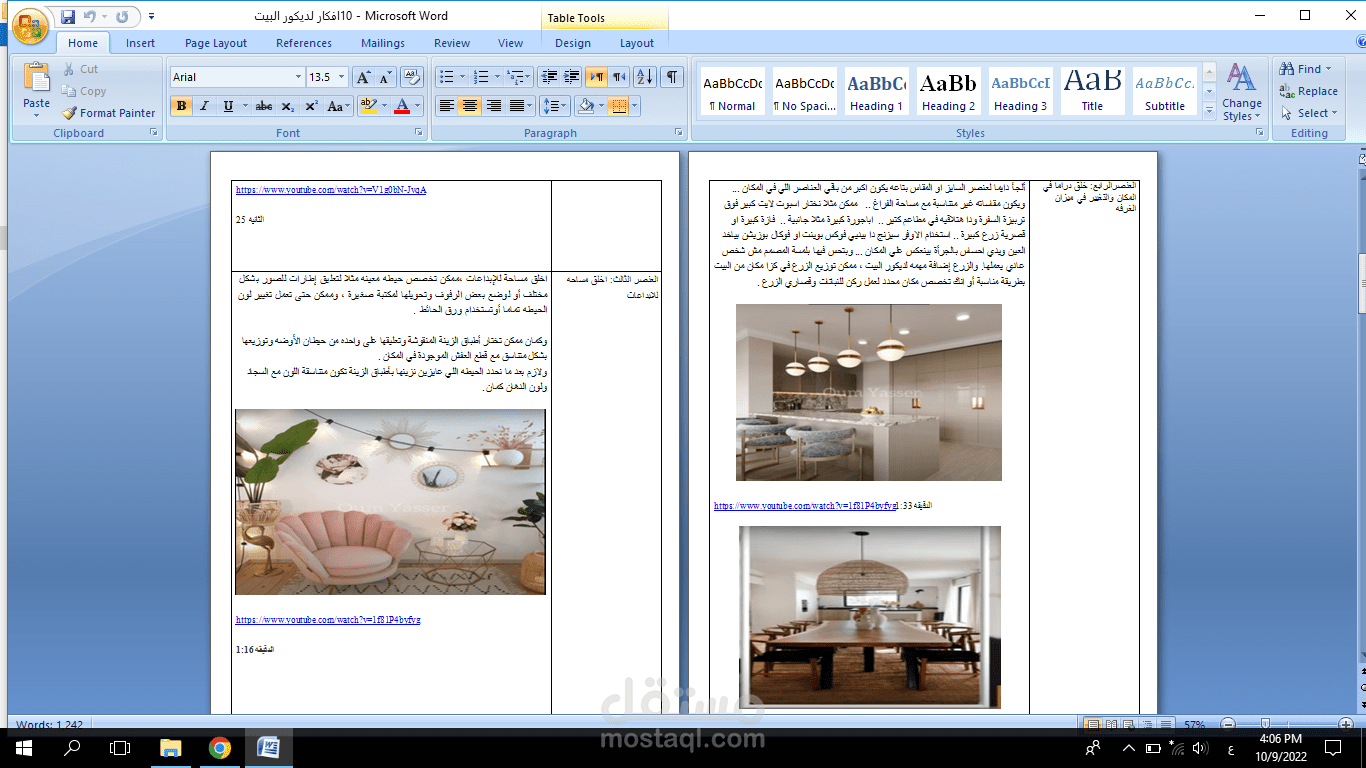Viewport: 1366px width, 768px height.
Task: Decrease paragraph indent
Action: tap(548, 77)
